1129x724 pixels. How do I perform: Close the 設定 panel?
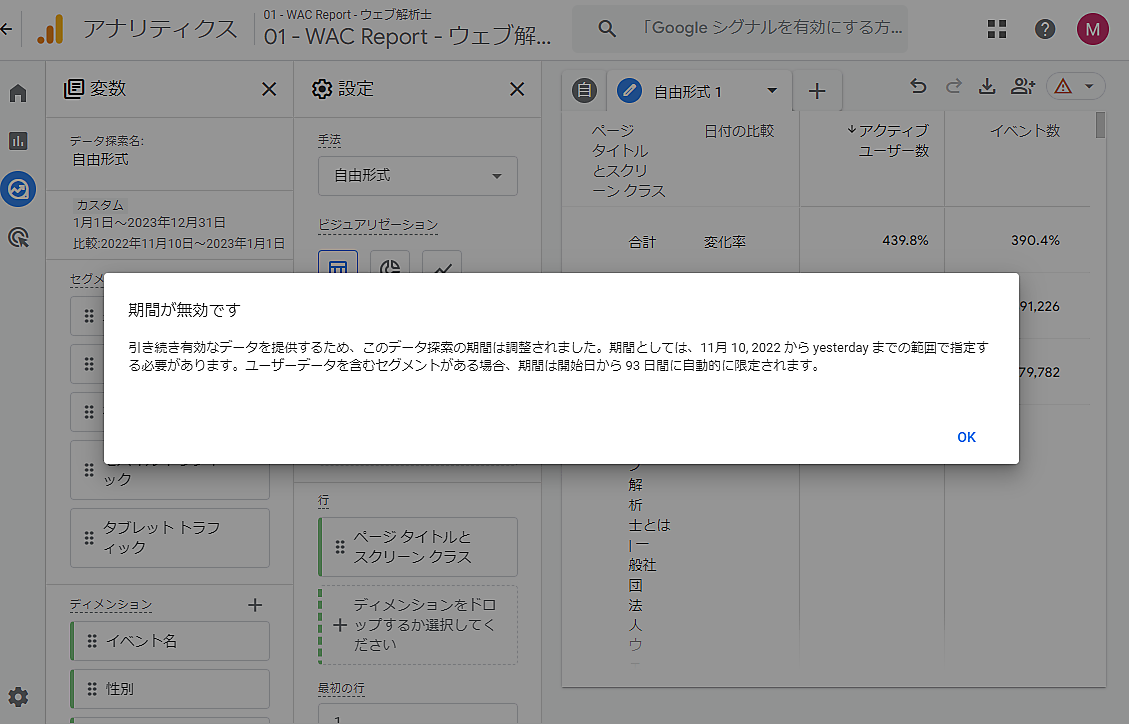(x=517, y=89)
